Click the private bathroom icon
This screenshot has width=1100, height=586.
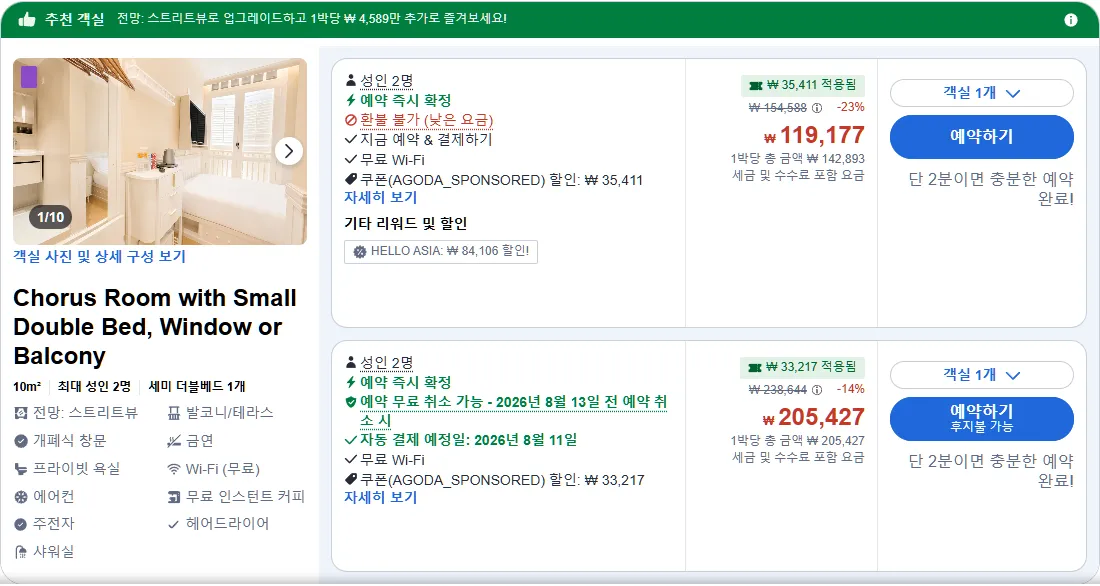coord(21,469)
